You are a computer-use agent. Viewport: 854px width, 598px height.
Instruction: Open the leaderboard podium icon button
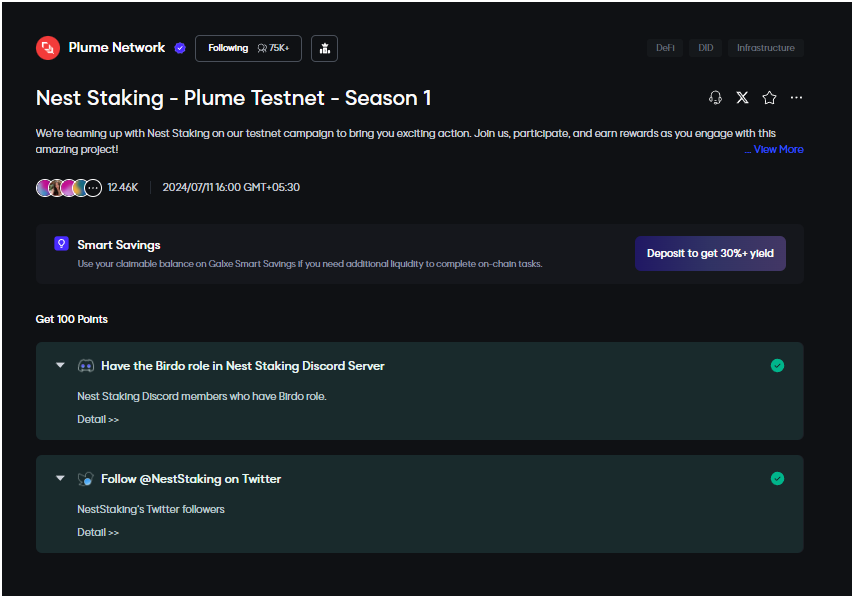pyautogui.click(x=325, y=48)
